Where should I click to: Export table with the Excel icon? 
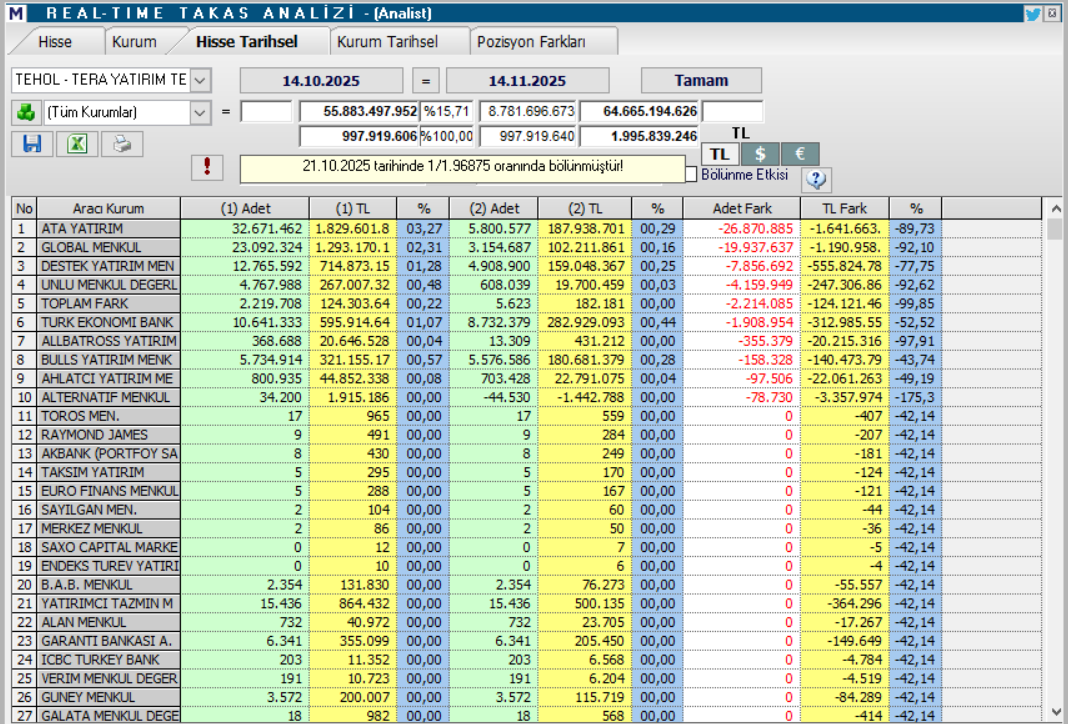77,144
